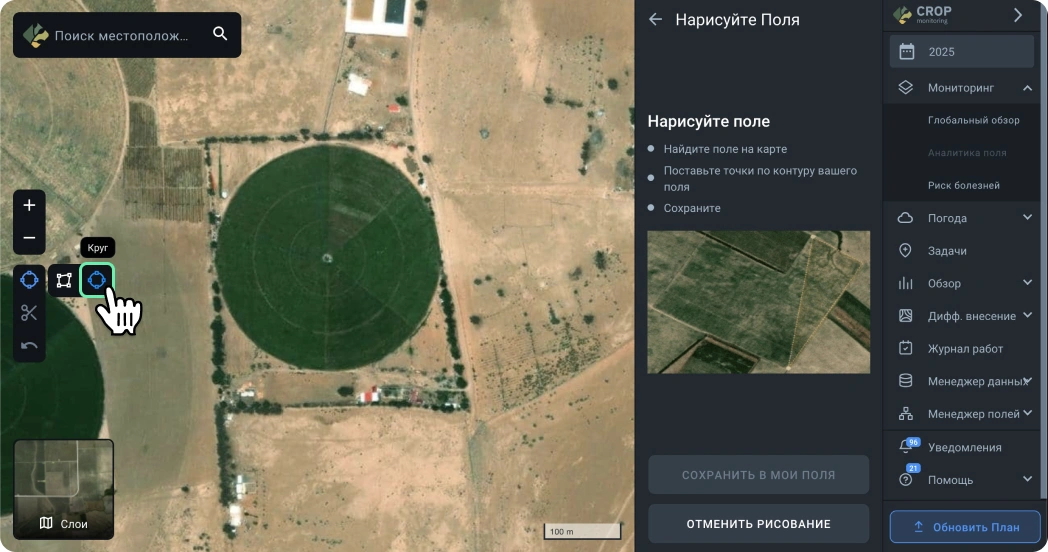Click the Отменить рисование button
Screen dimensions: 1048x552
coord(758,524)
